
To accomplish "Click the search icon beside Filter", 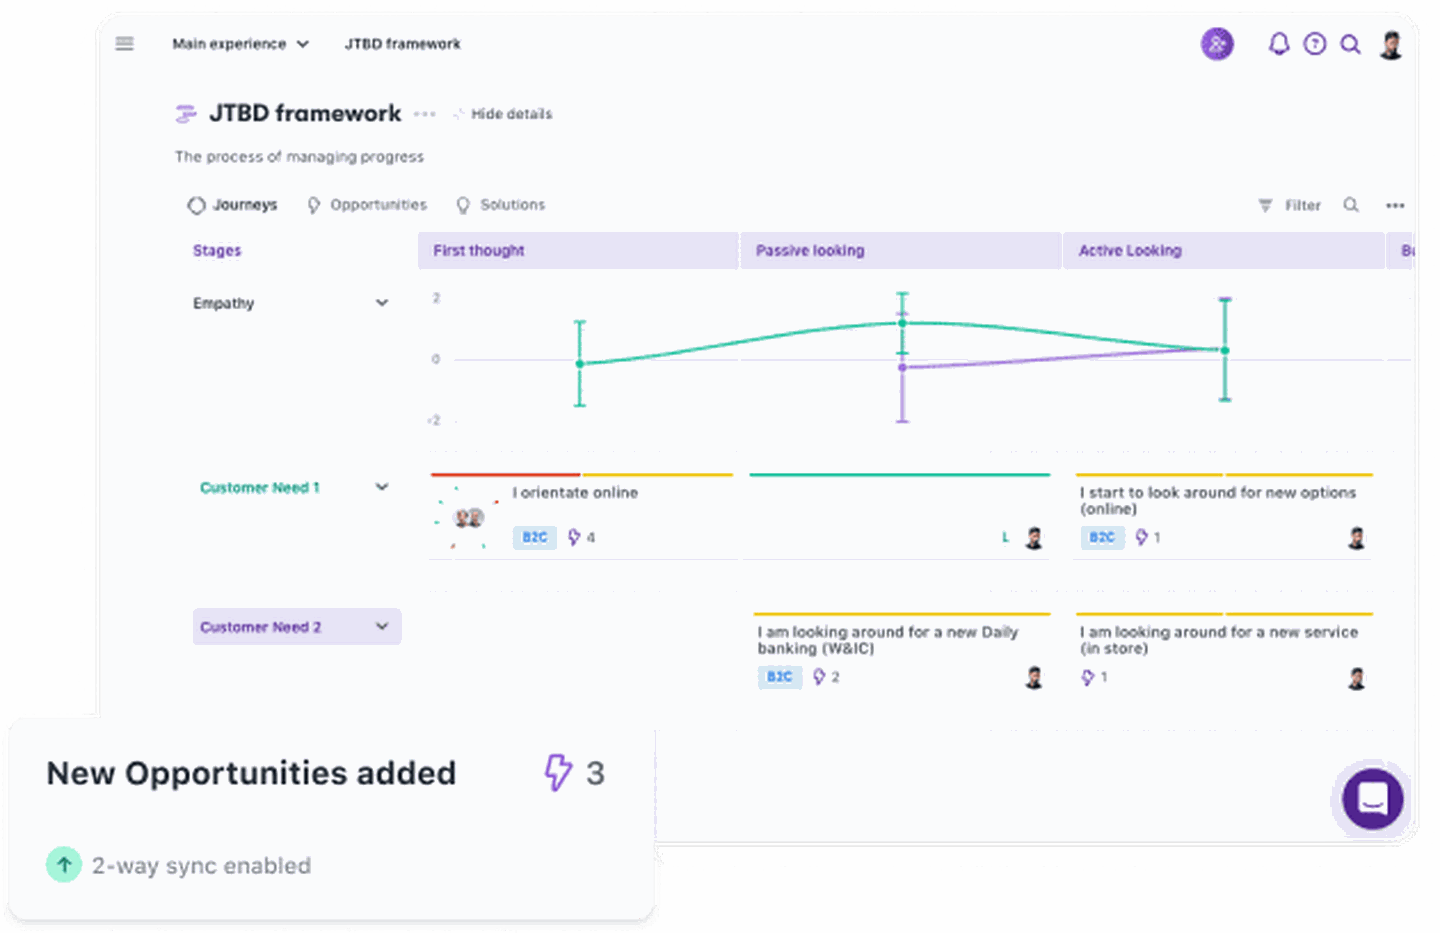I will point(1351,205).
